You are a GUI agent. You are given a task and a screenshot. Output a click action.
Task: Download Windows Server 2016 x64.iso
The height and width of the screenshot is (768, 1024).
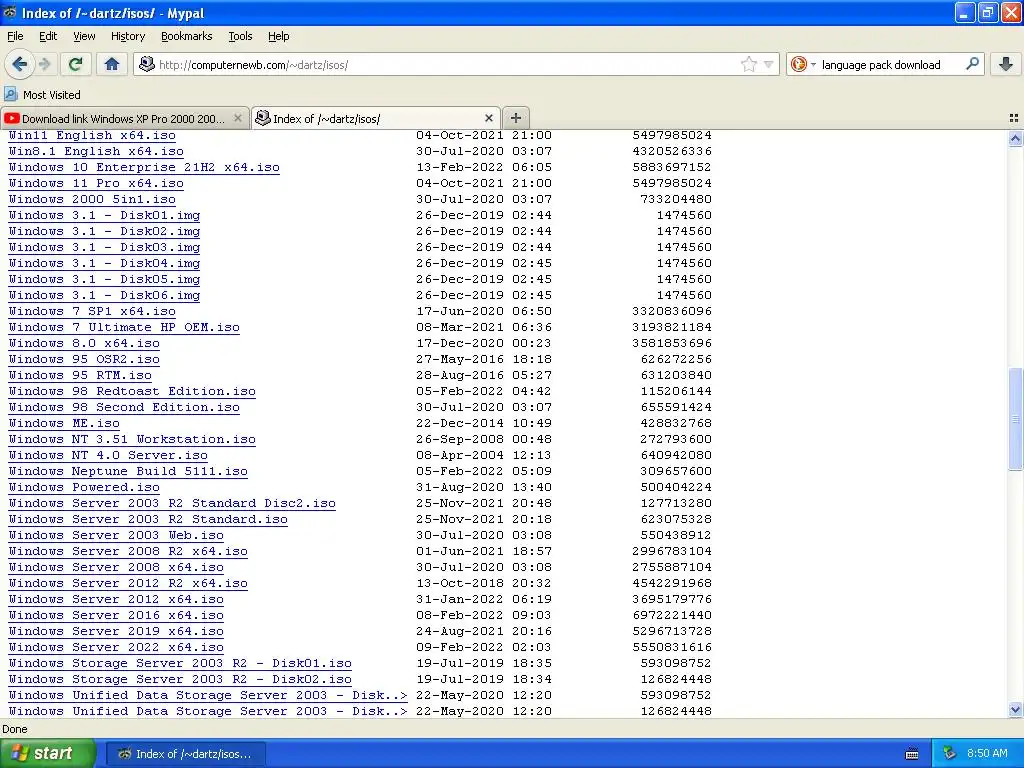116,615
